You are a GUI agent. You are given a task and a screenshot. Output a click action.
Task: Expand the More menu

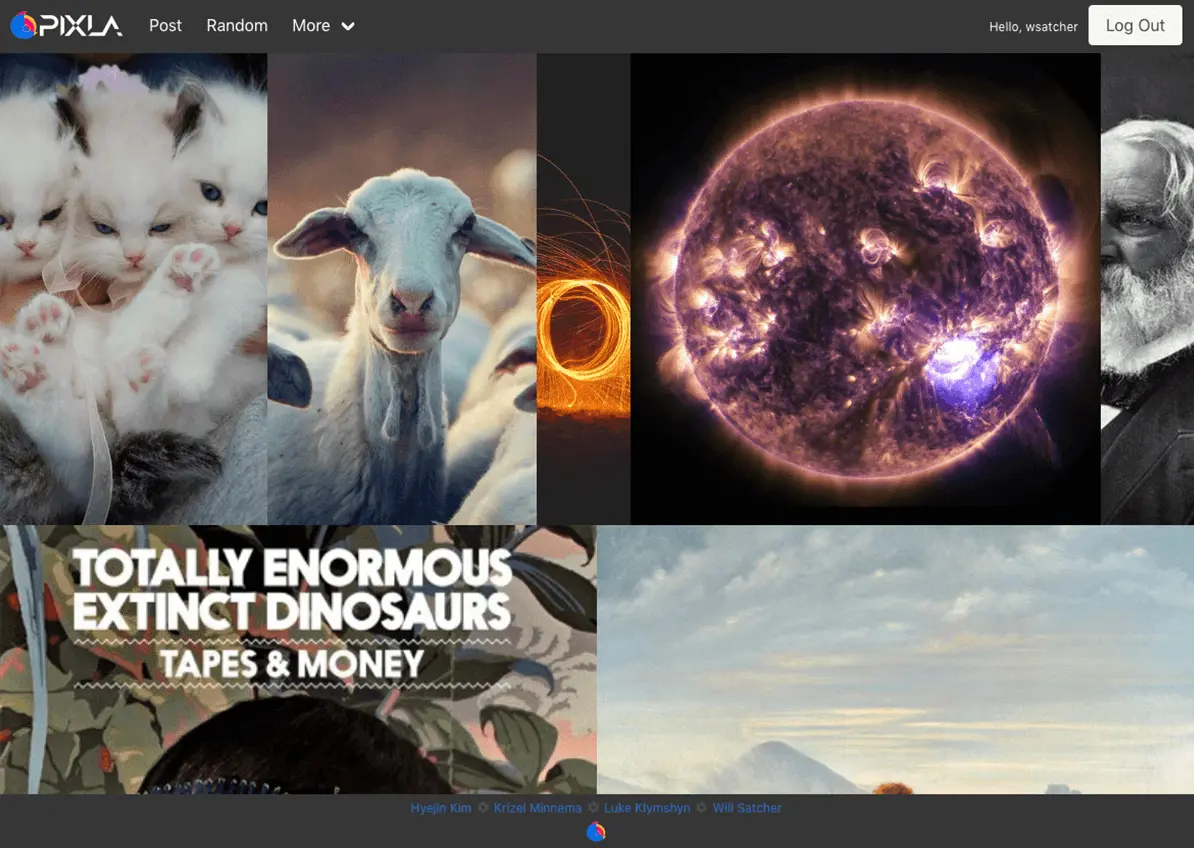click(x=323, y=25)
